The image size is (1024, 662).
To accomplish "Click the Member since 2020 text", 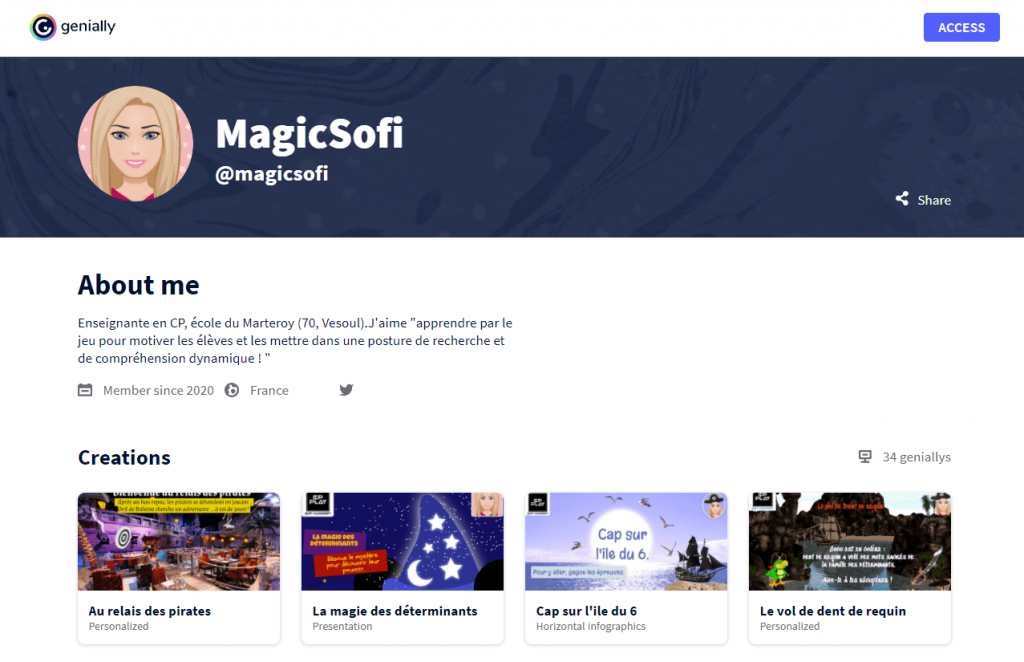I will pyautogui.click(x=158, y=390).
